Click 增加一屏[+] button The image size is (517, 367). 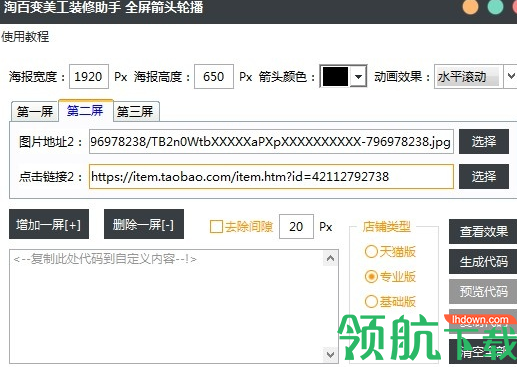[x=49, y=224]
